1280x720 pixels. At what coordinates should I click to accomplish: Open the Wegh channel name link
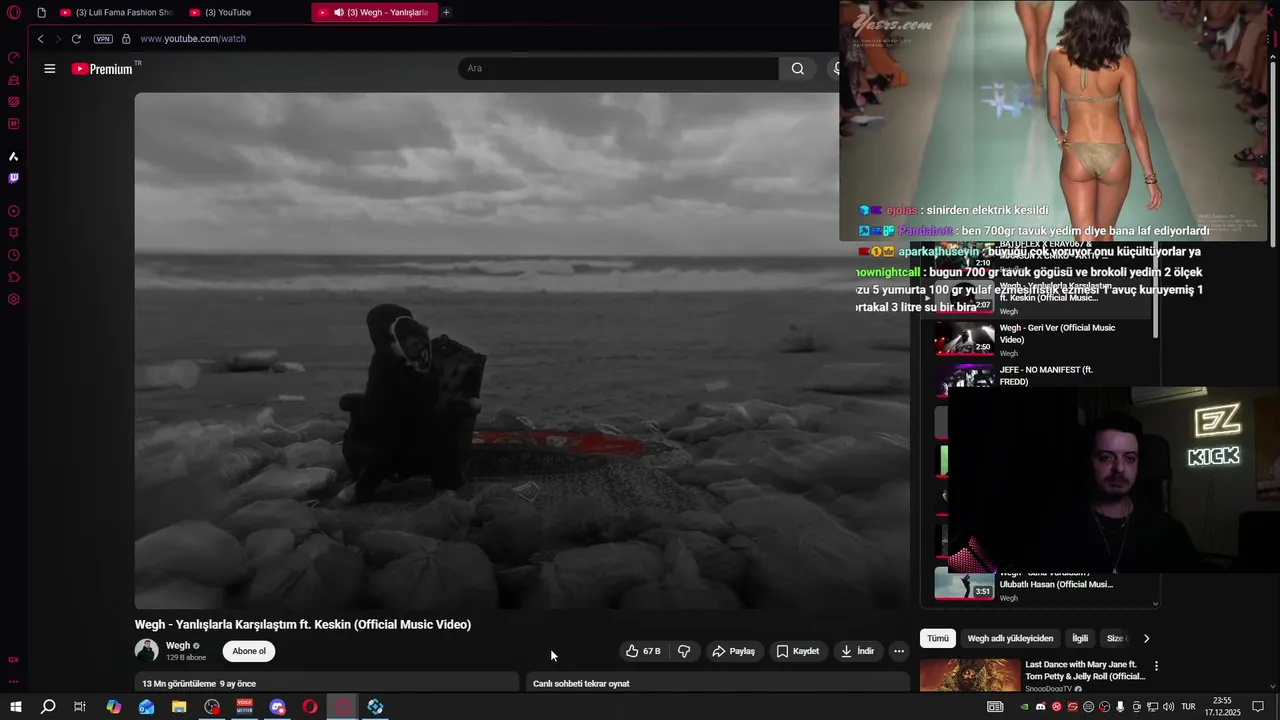click(178, 646)
